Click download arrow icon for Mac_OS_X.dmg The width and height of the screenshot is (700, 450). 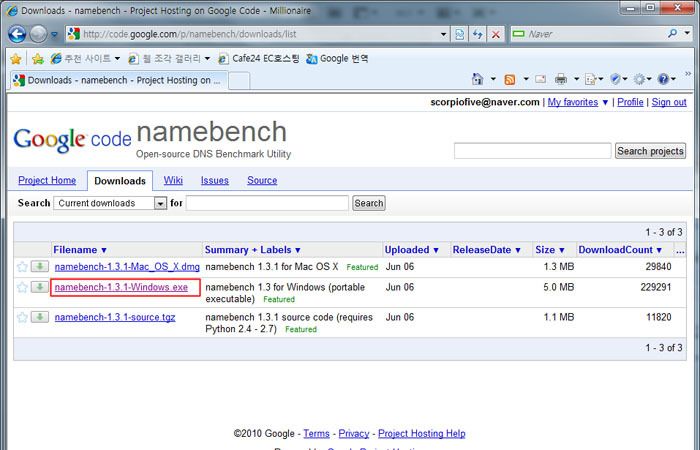coord(40,267)
